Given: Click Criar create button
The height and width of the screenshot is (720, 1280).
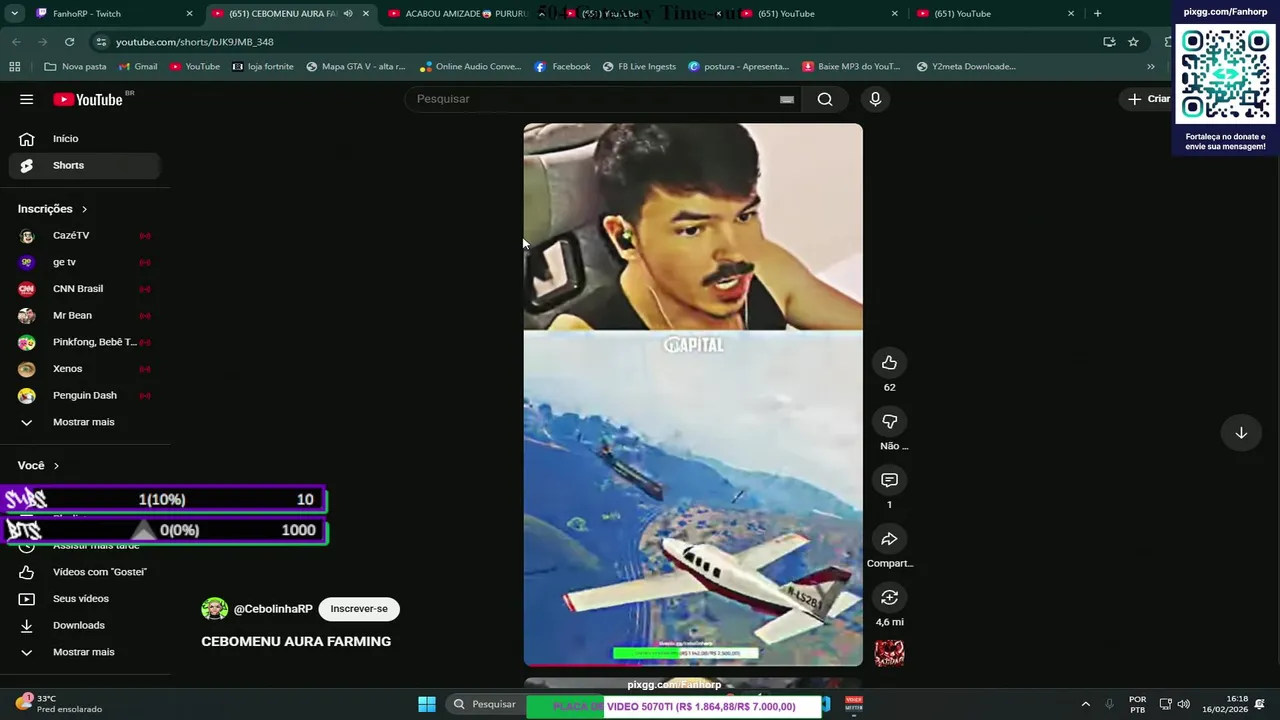Looking at the screenshot, I should pyautogui.click(x=1149, y=99).
